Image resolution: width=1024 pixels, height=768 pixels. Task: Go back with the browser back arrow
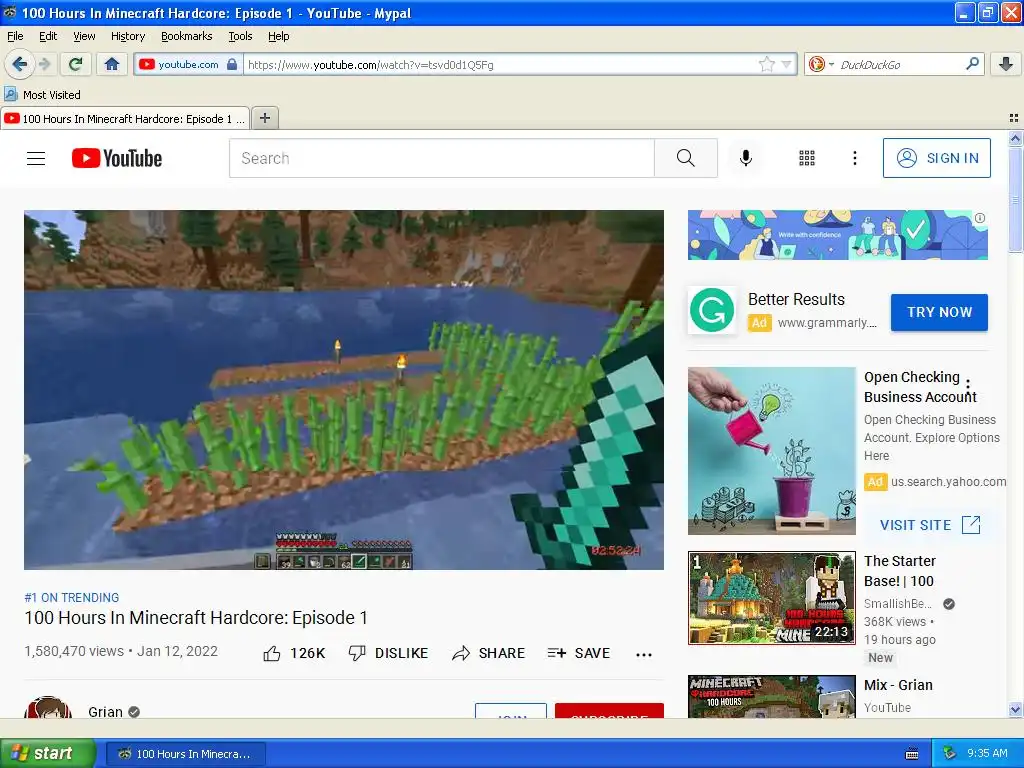point(20,64)
